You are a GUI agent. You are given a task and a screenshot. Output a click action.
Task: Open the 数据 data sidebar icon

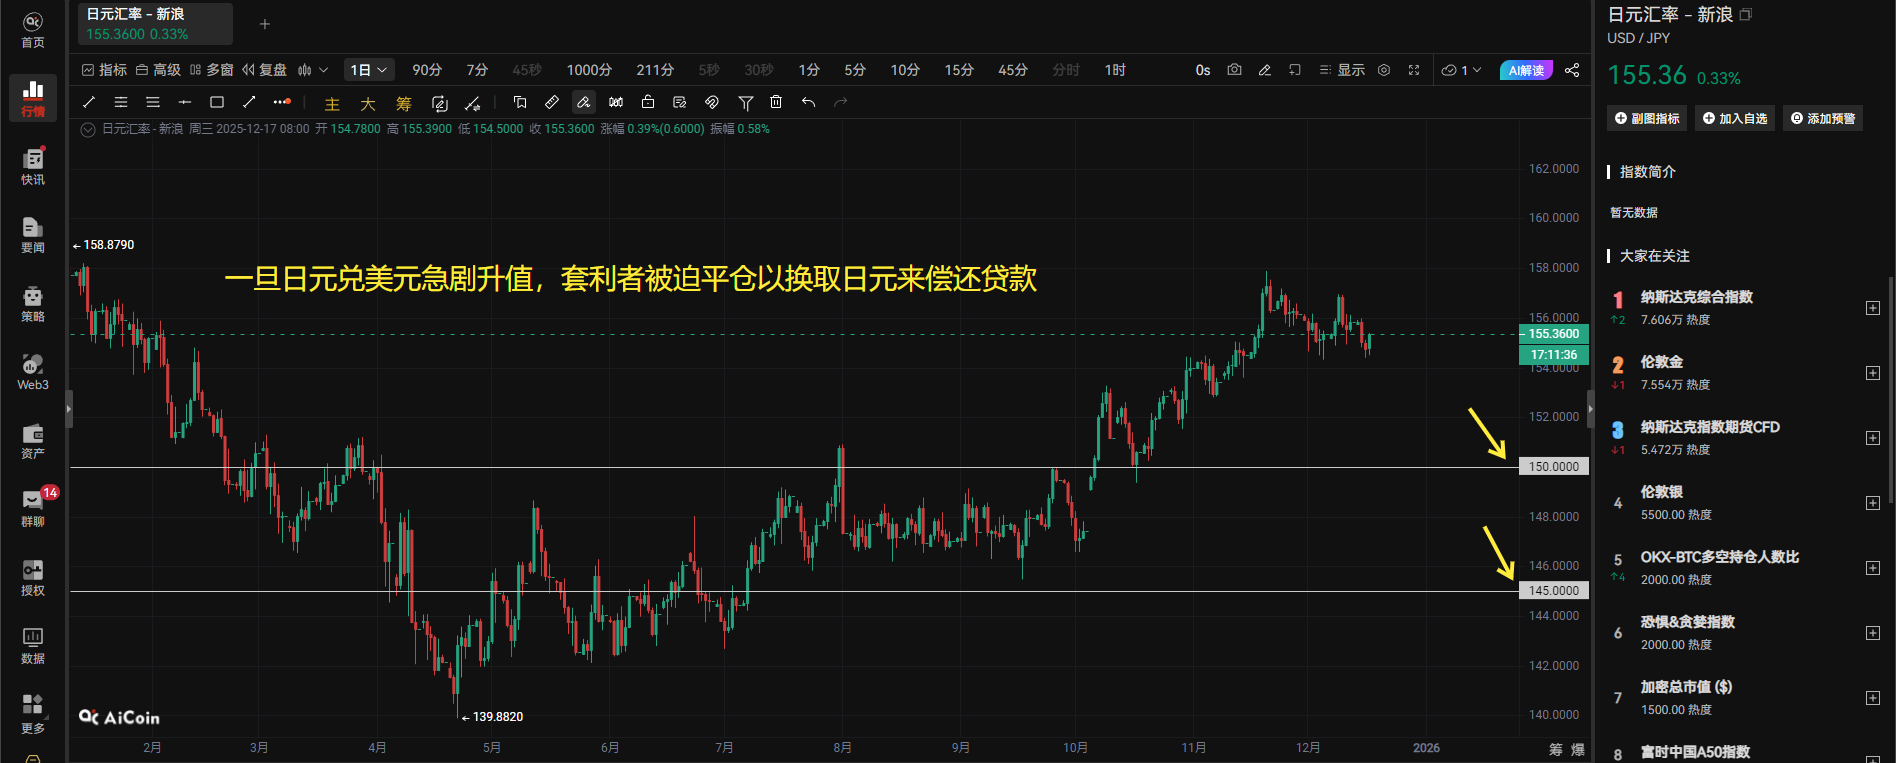(33, 646)
